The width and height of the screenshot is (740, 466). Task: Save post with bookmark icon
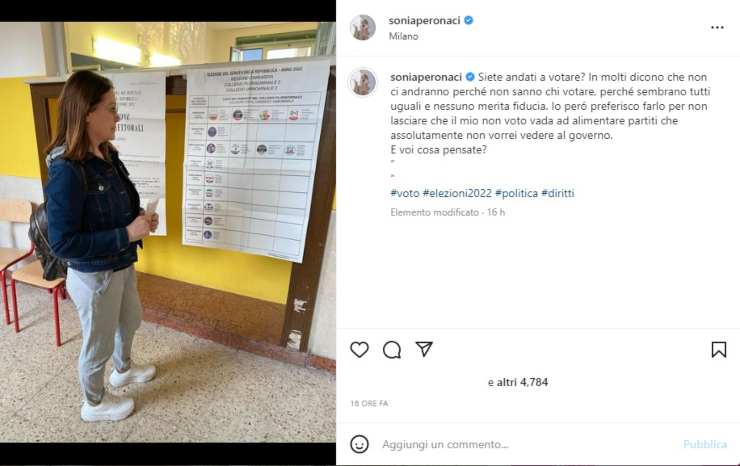718,349
